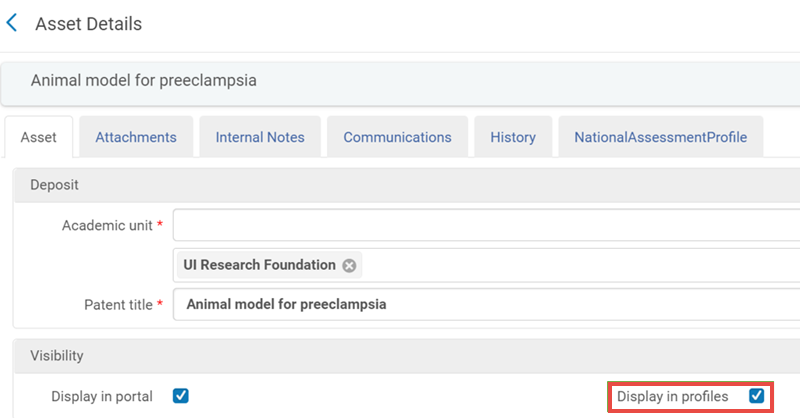Screen dimensions: 800x418
Task: Go back using the left chevron arrow
Action: [12, 23]
